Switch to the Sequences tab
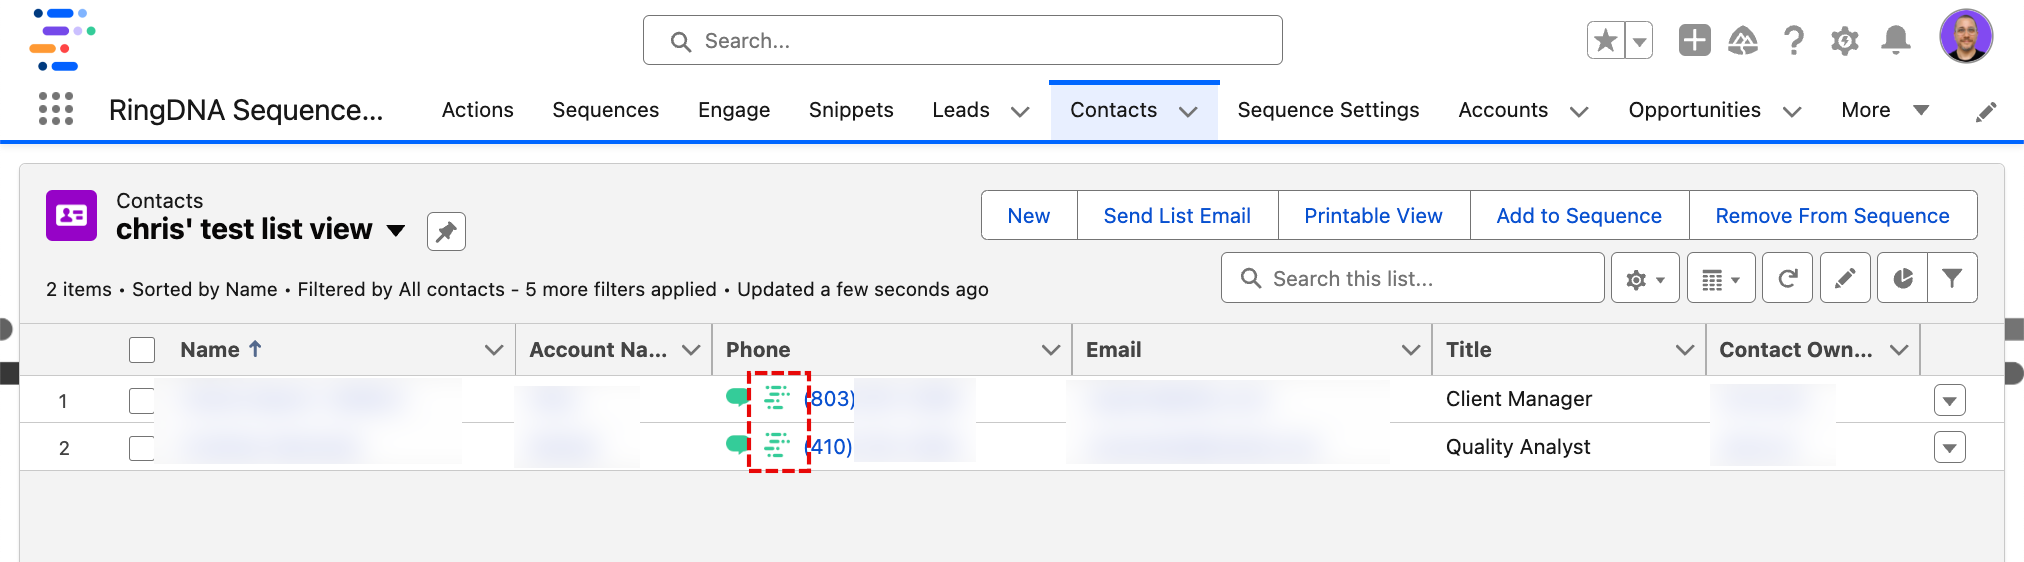Viewport: 2024px width, 562px height. click(x=605, y=110)
